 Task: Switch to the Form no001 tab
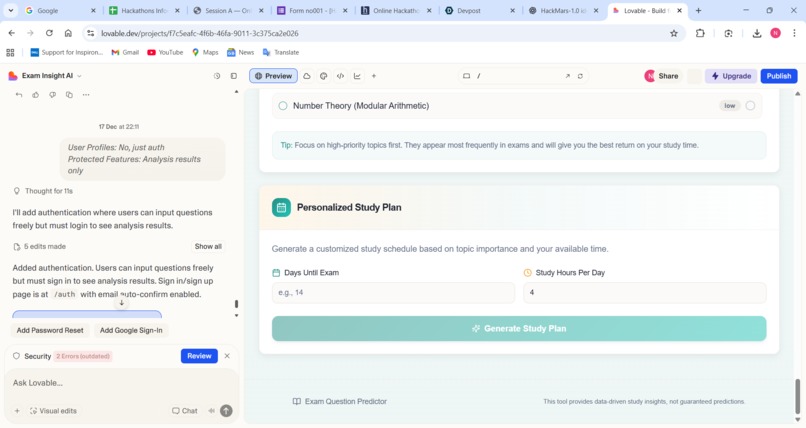tap(313, 10)
